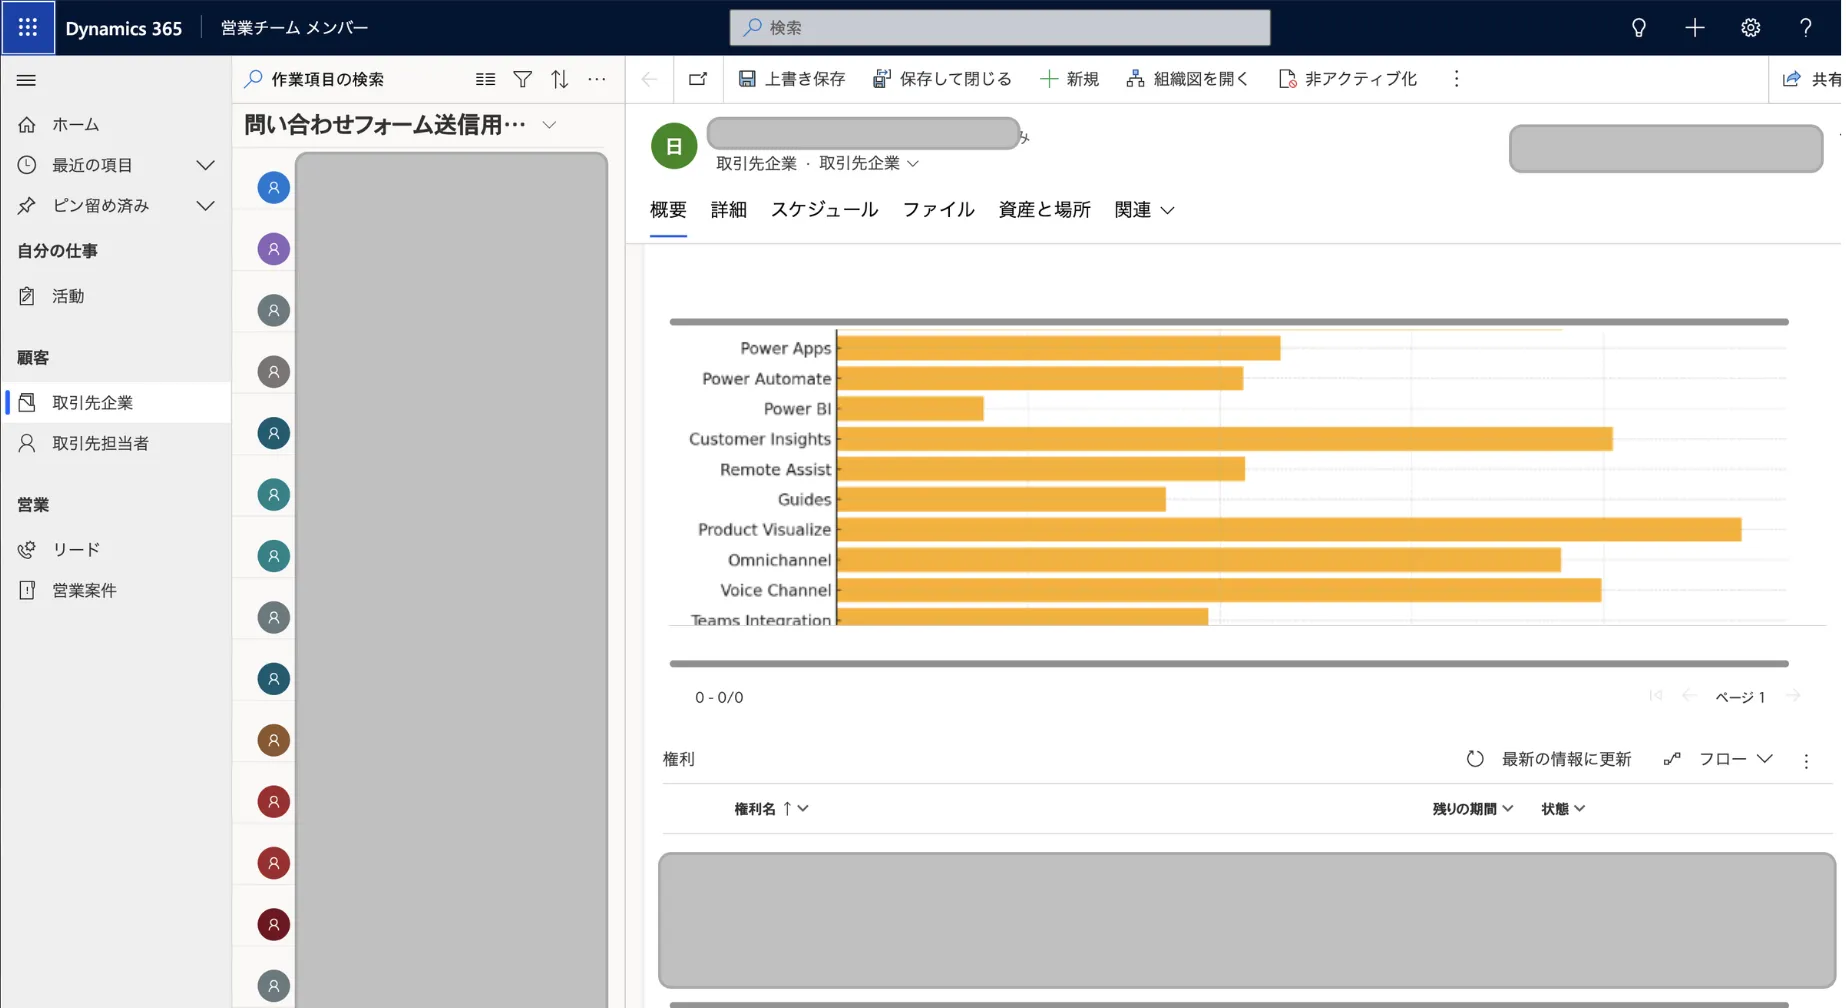Click the lightbulb assistant icon
This screenshot has height=1008, width=1846.
click(1638, 28)
